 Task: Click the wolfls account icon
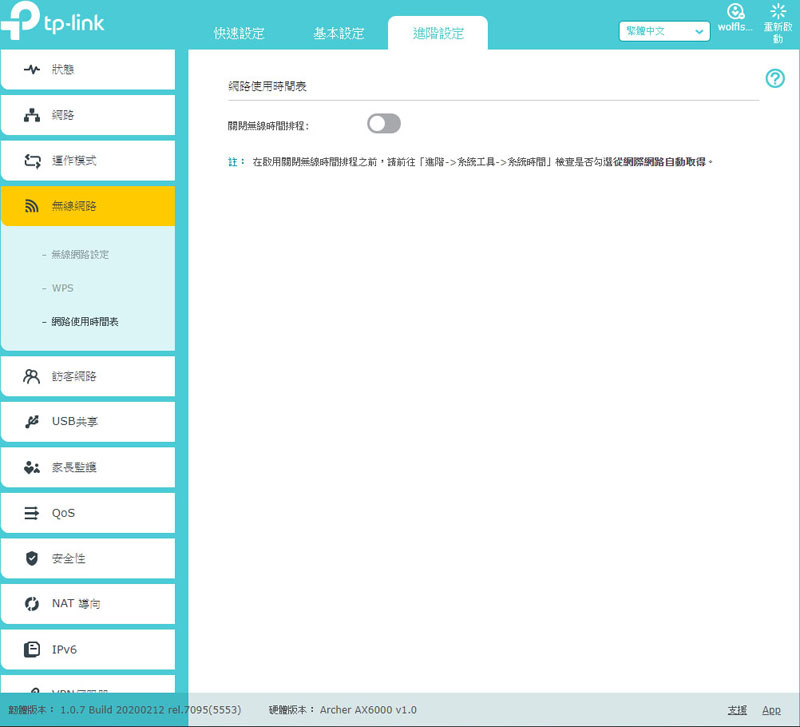tap(735, 11)
